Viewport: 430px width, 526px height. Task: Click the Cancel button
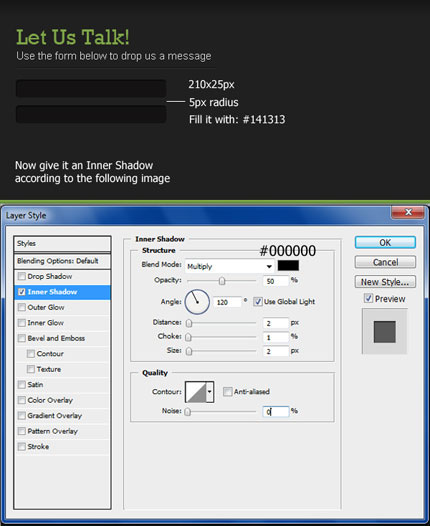[x=385, y=262]
